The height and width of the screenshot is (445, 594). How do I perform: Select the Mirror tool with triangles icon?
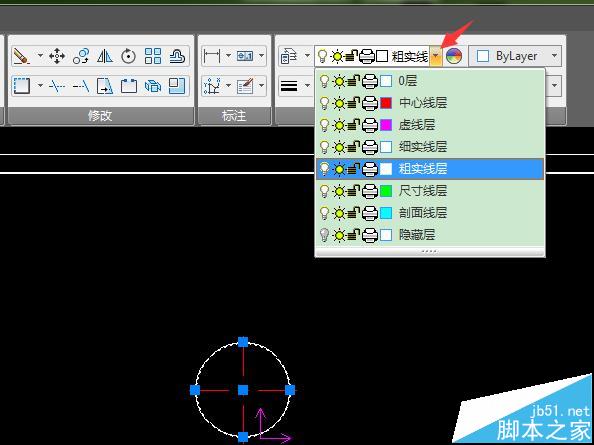(105, 56)
